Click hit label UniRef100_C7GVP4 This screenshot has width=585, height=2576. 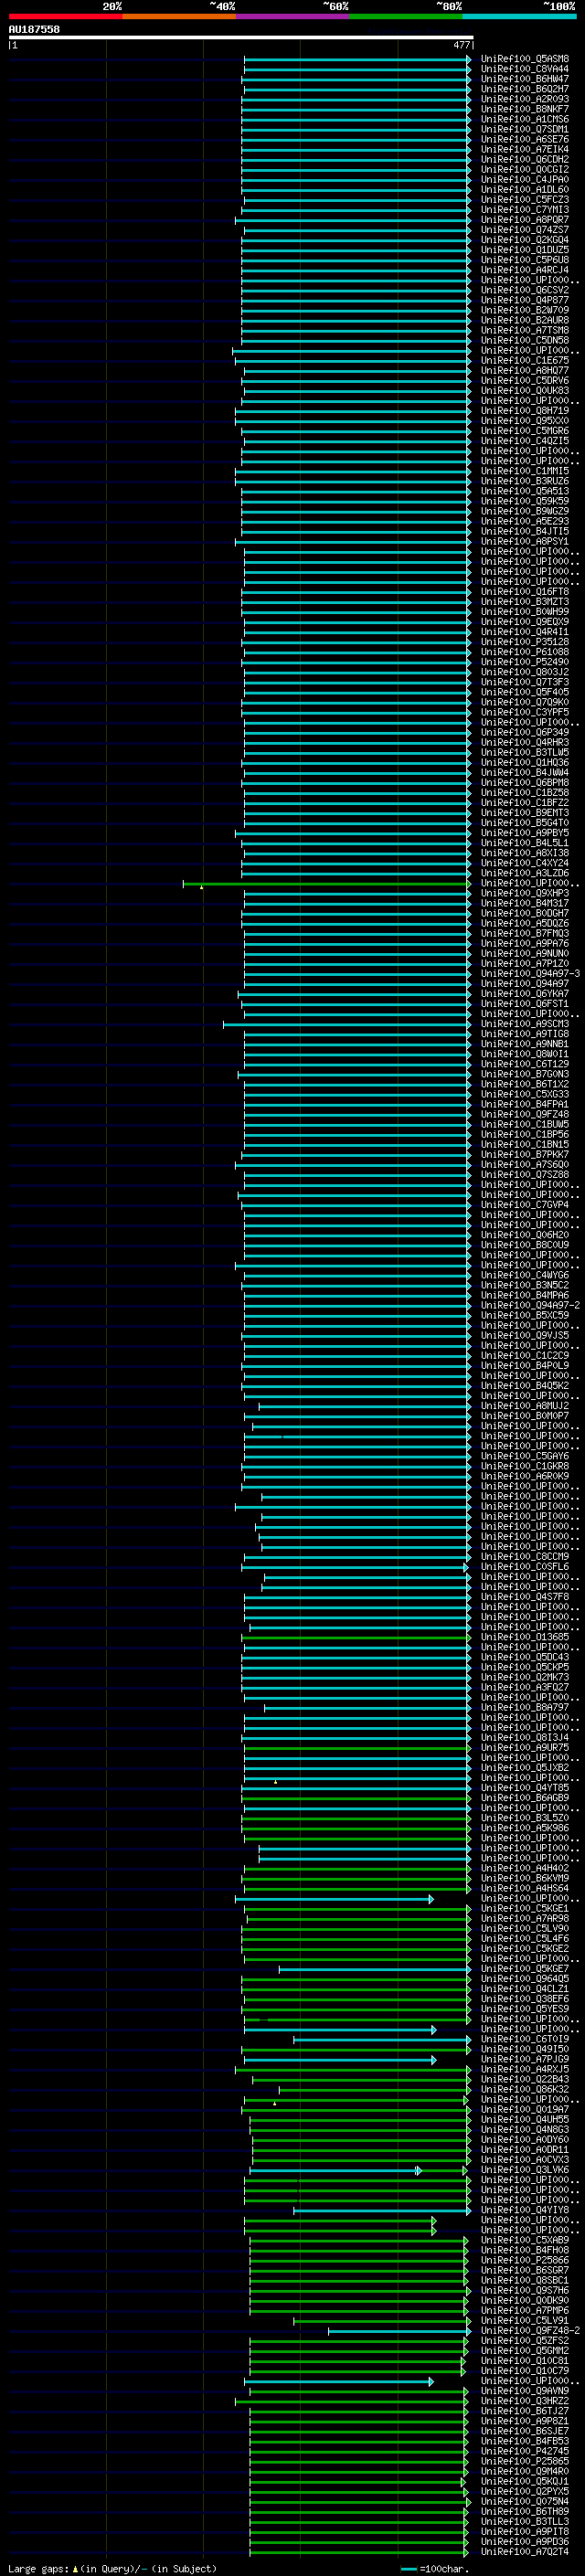525,1205
